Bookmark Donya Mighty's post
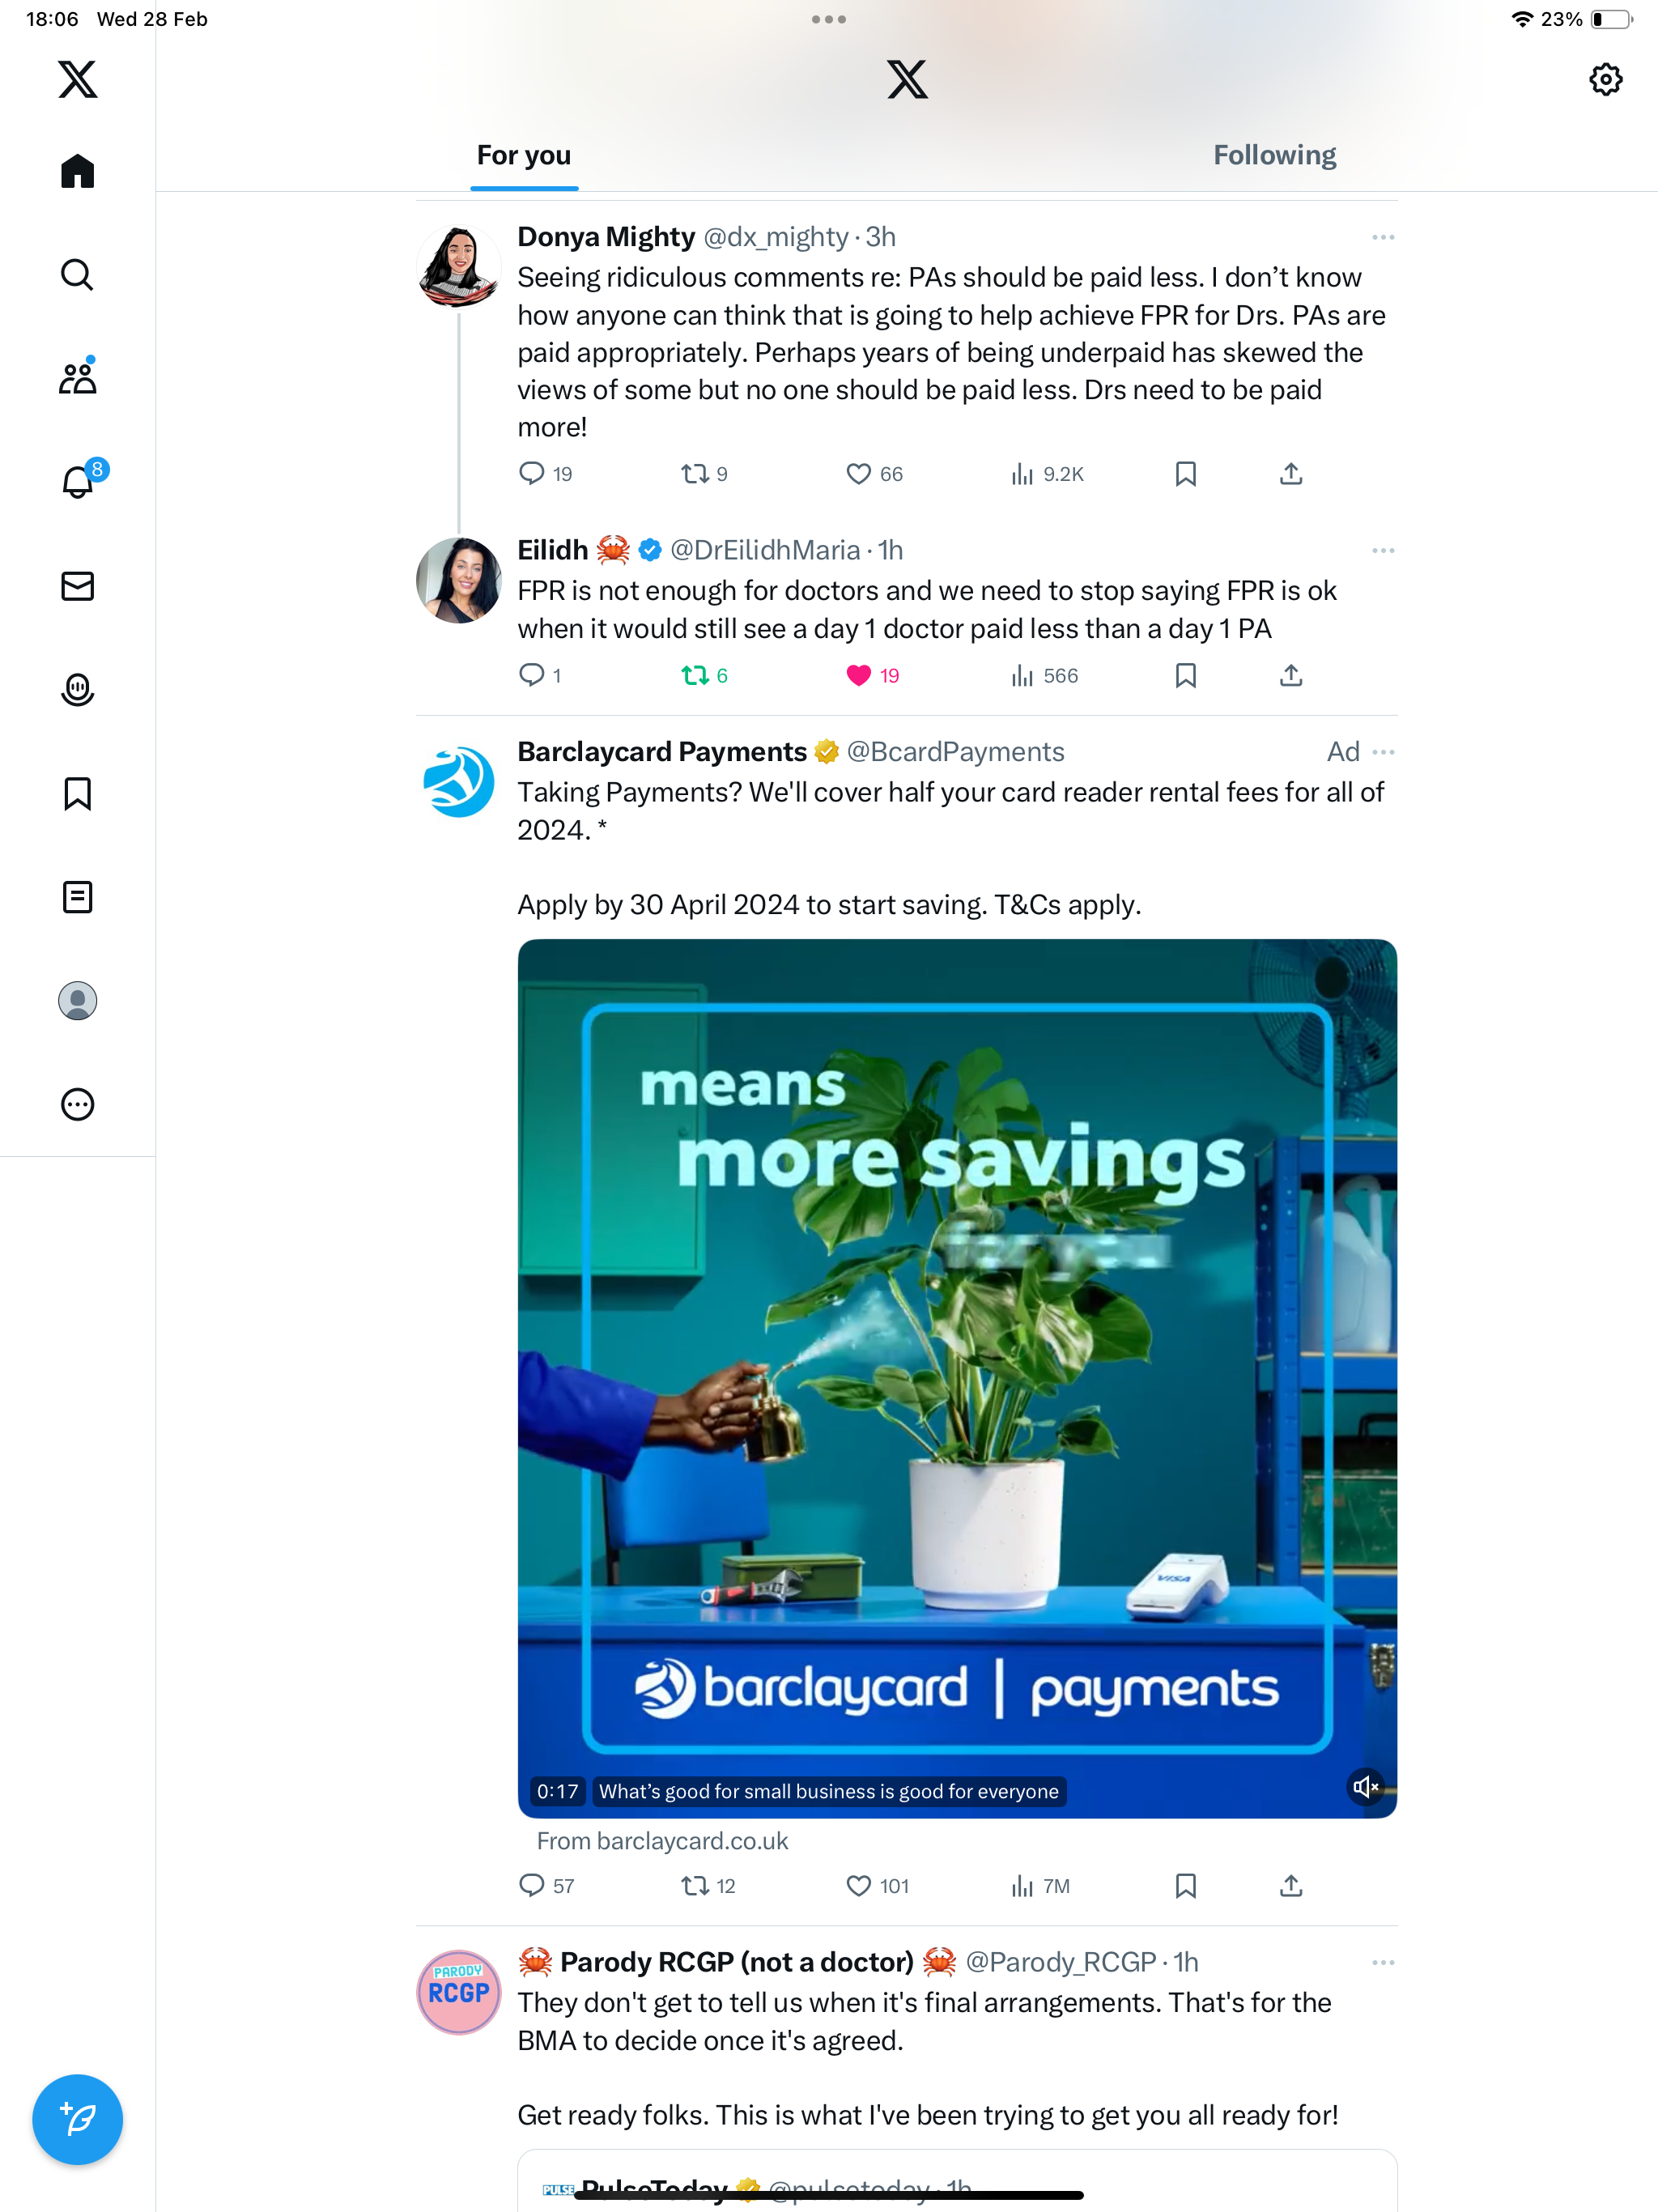 [1185, 474]
